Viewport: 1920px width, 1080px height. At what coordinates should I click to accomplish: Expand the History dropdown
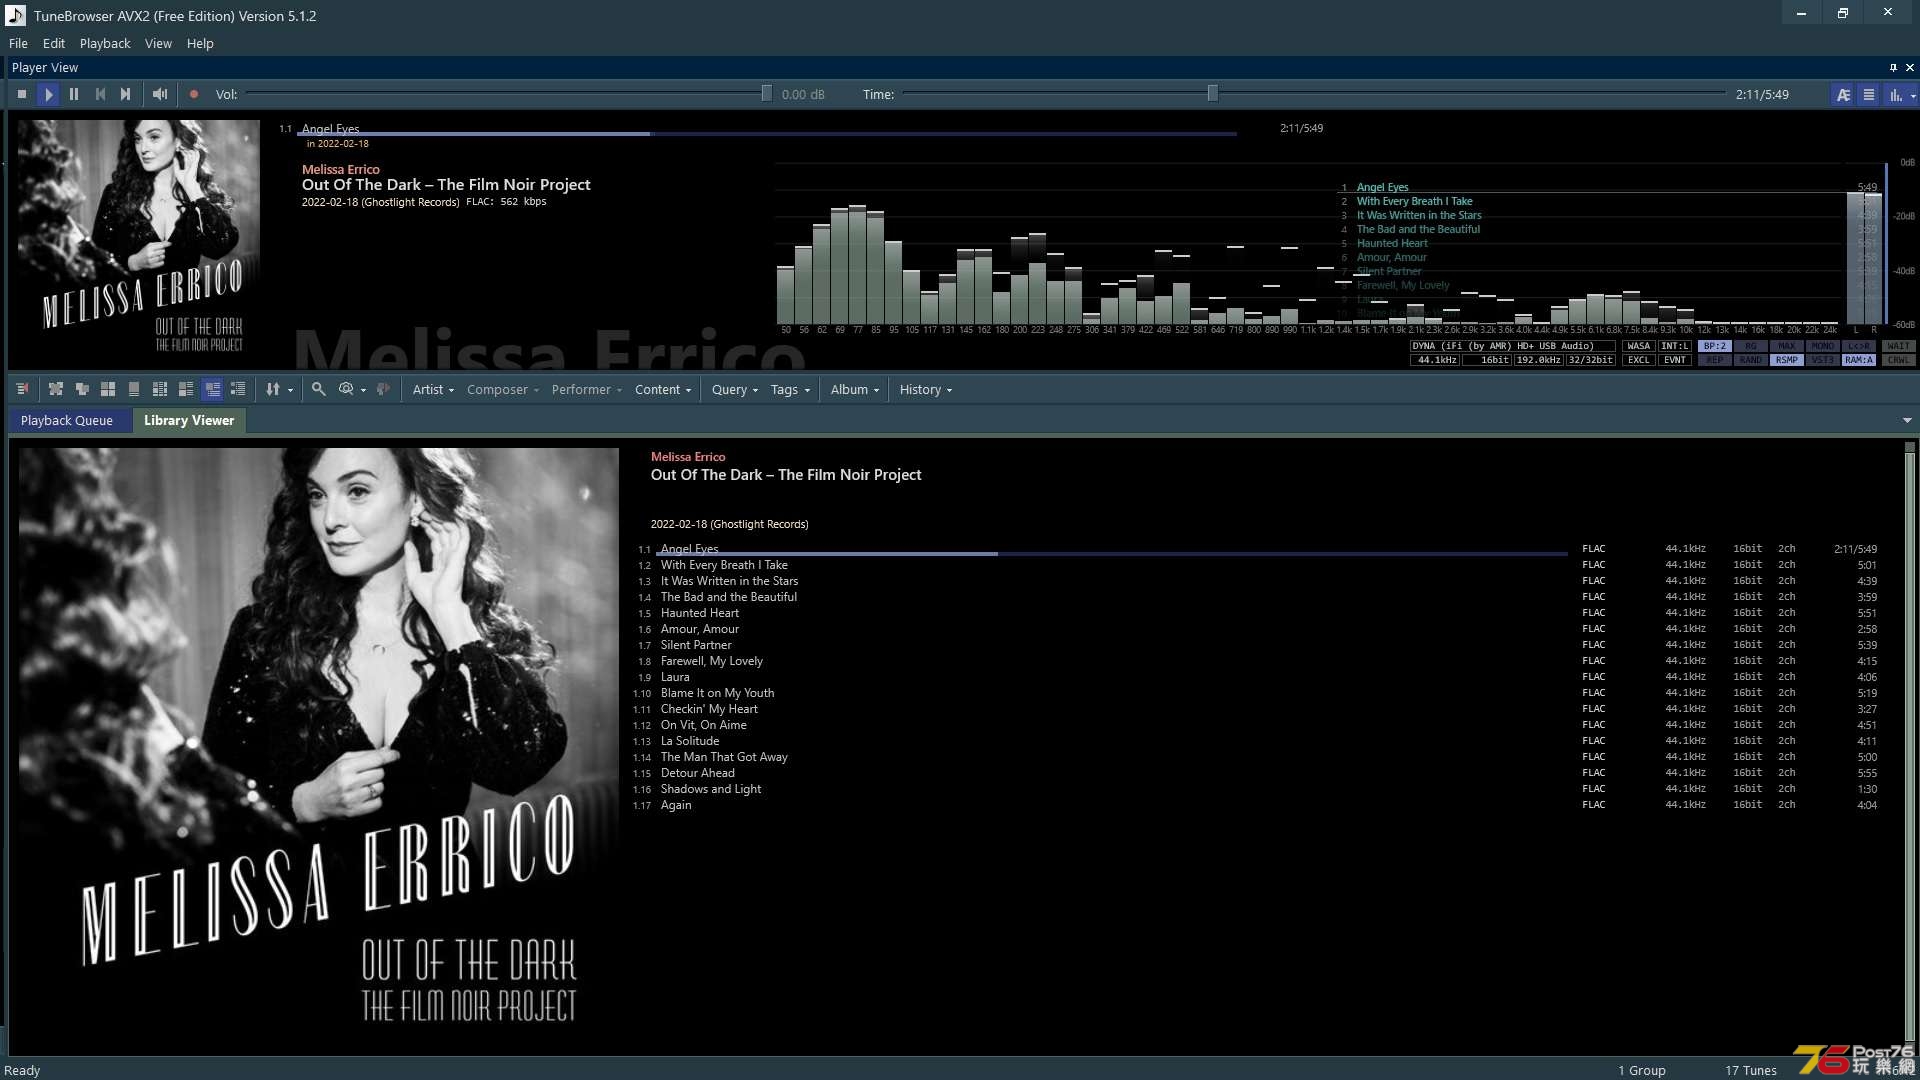pos(926,389)
